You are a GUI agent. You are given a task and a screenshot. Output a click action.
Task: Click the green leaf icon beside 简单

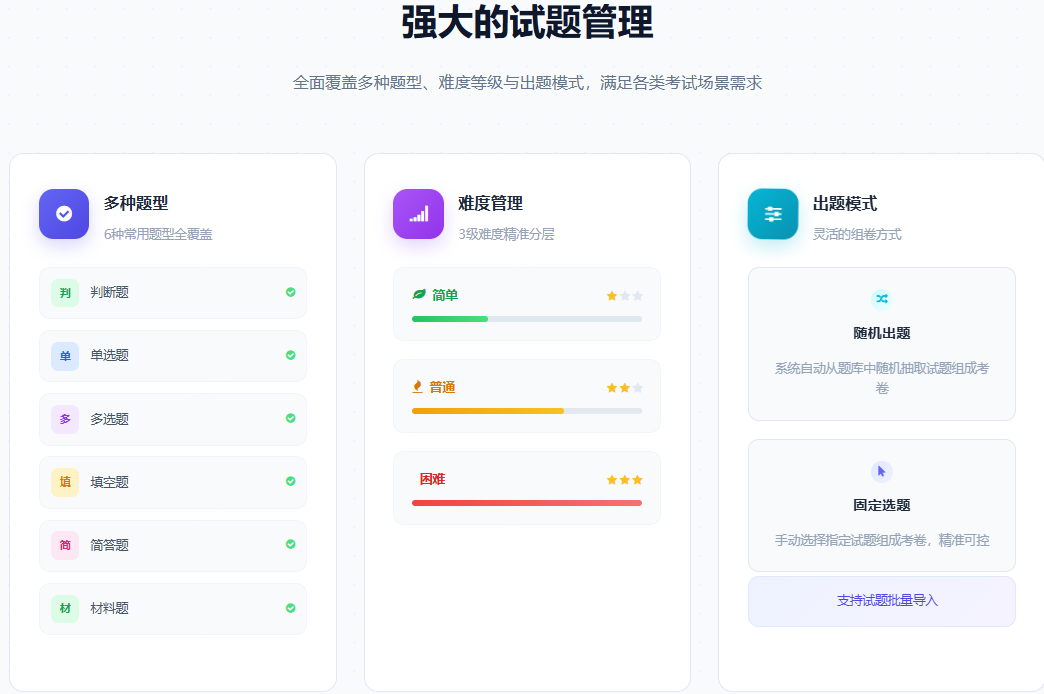tap(419, 295)
